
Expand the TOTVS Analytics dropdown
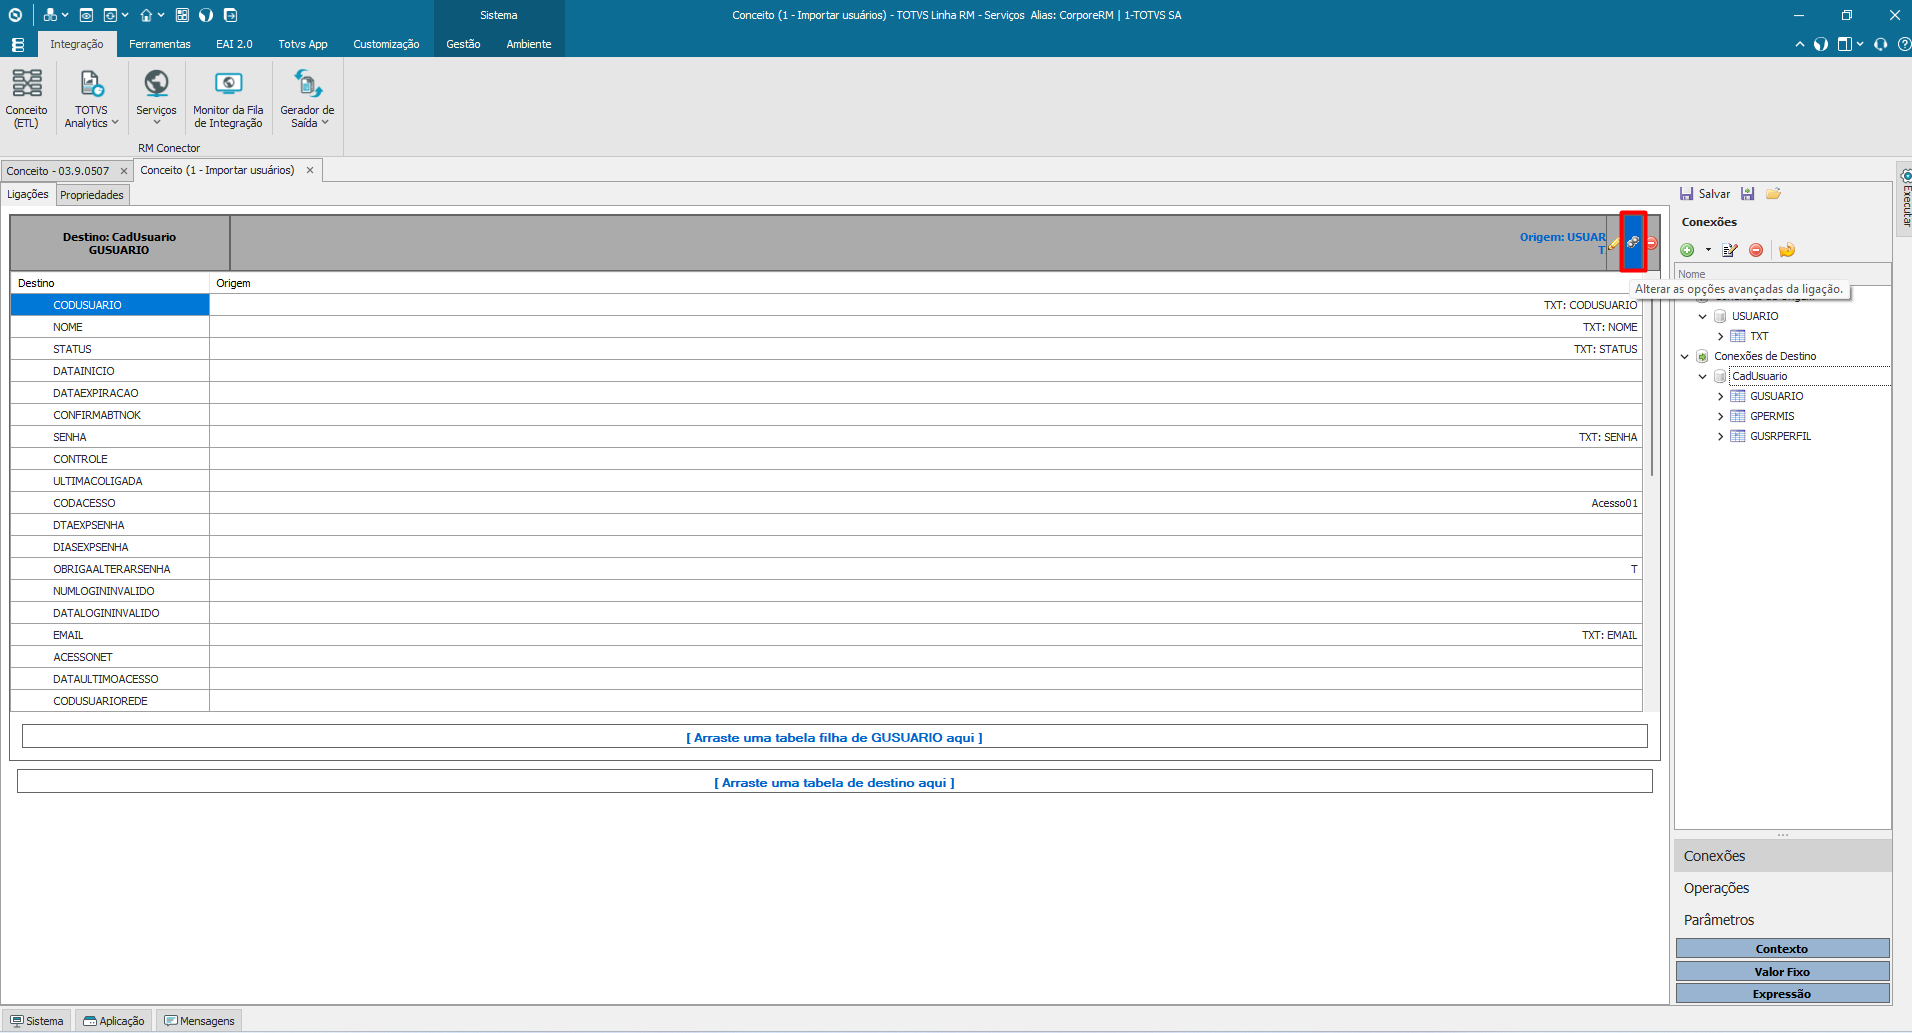(x=115, y=123)
